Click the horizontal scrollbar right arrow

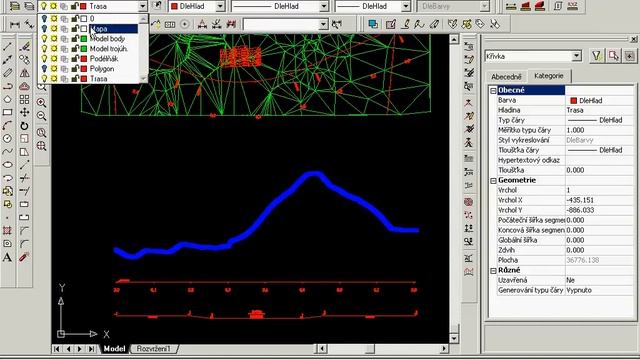pyautogui.click(x=444, y=349)
